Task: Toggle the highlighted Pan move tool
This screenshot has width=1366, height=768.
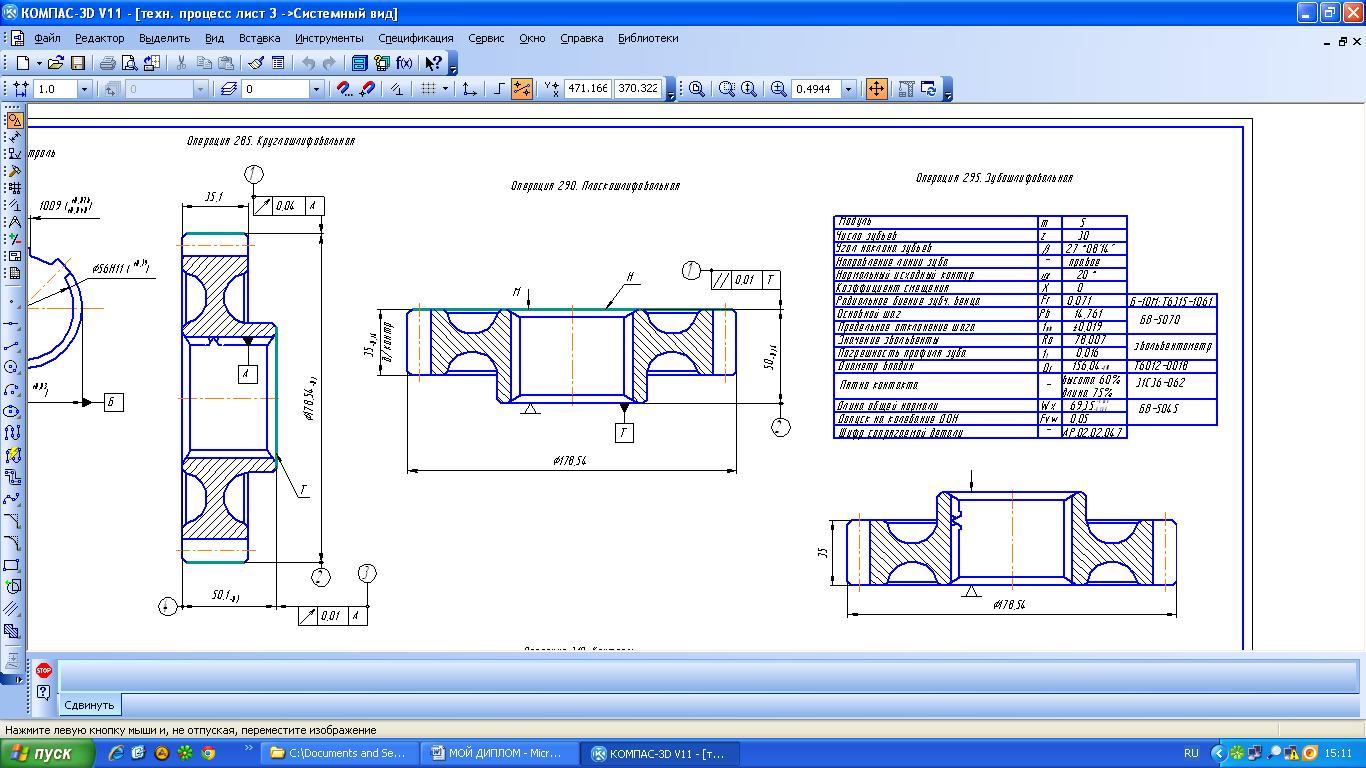Action: point(876,89)
